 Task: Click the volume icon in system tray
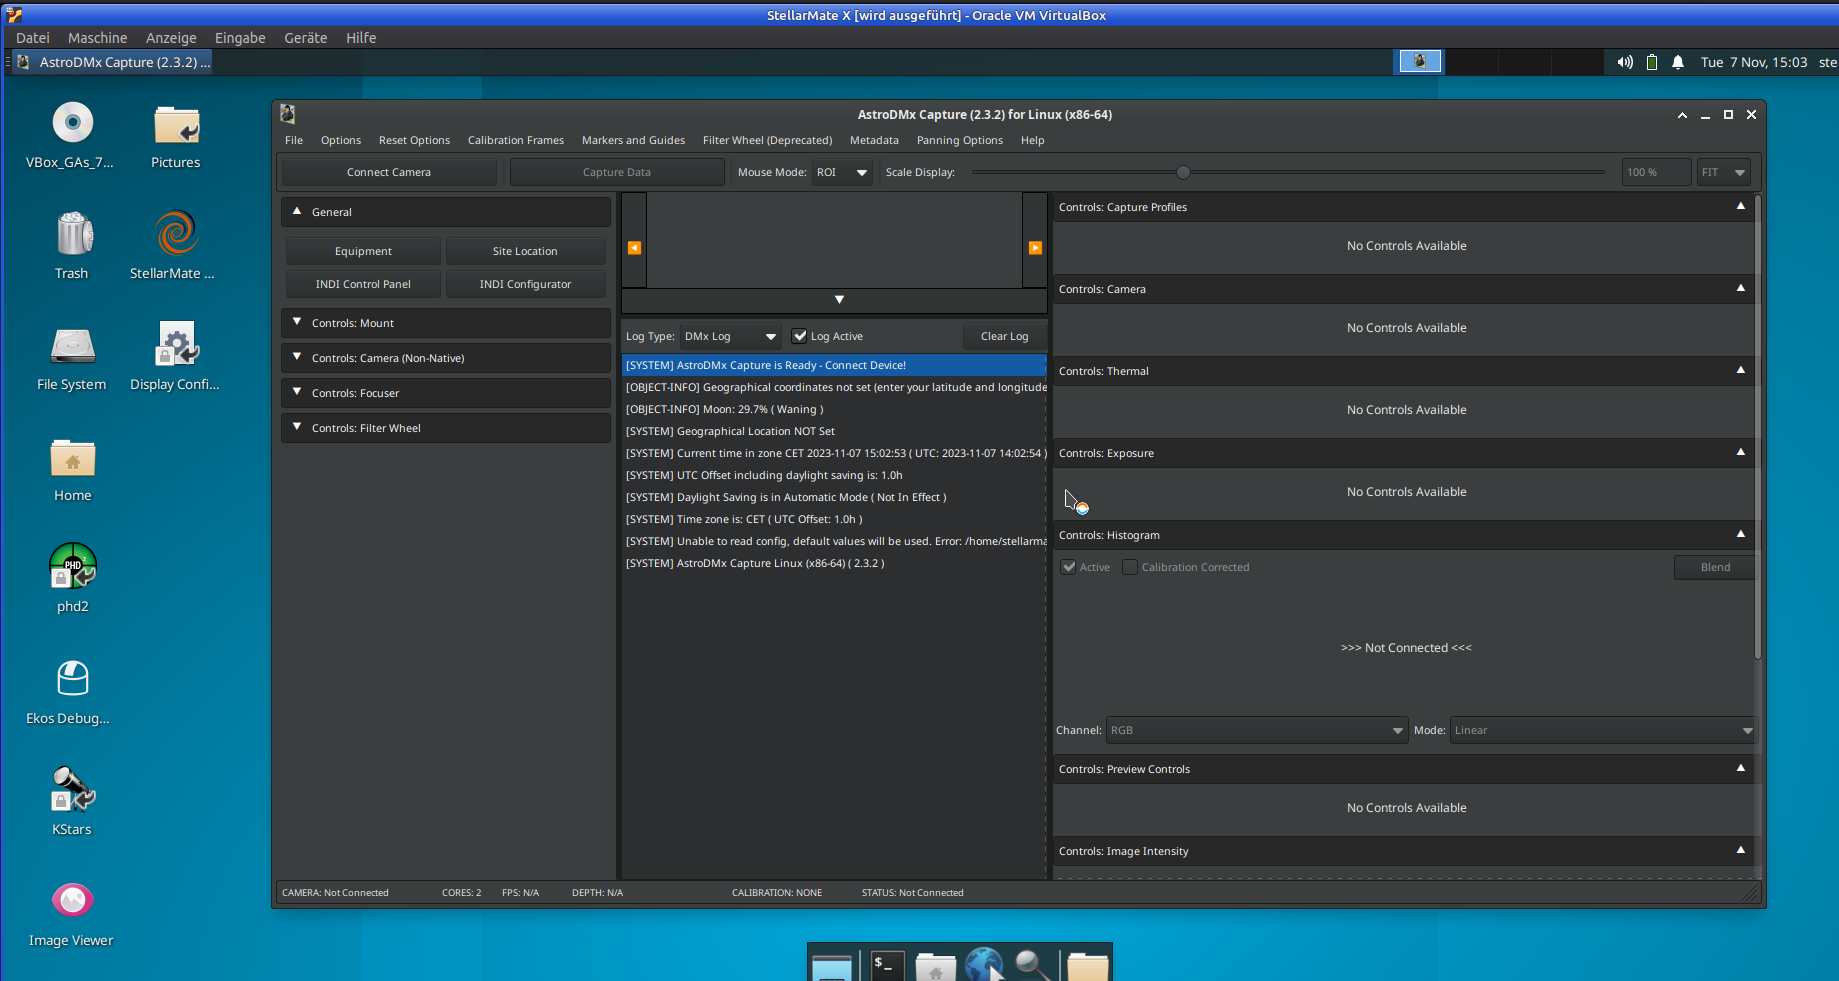1625,62
